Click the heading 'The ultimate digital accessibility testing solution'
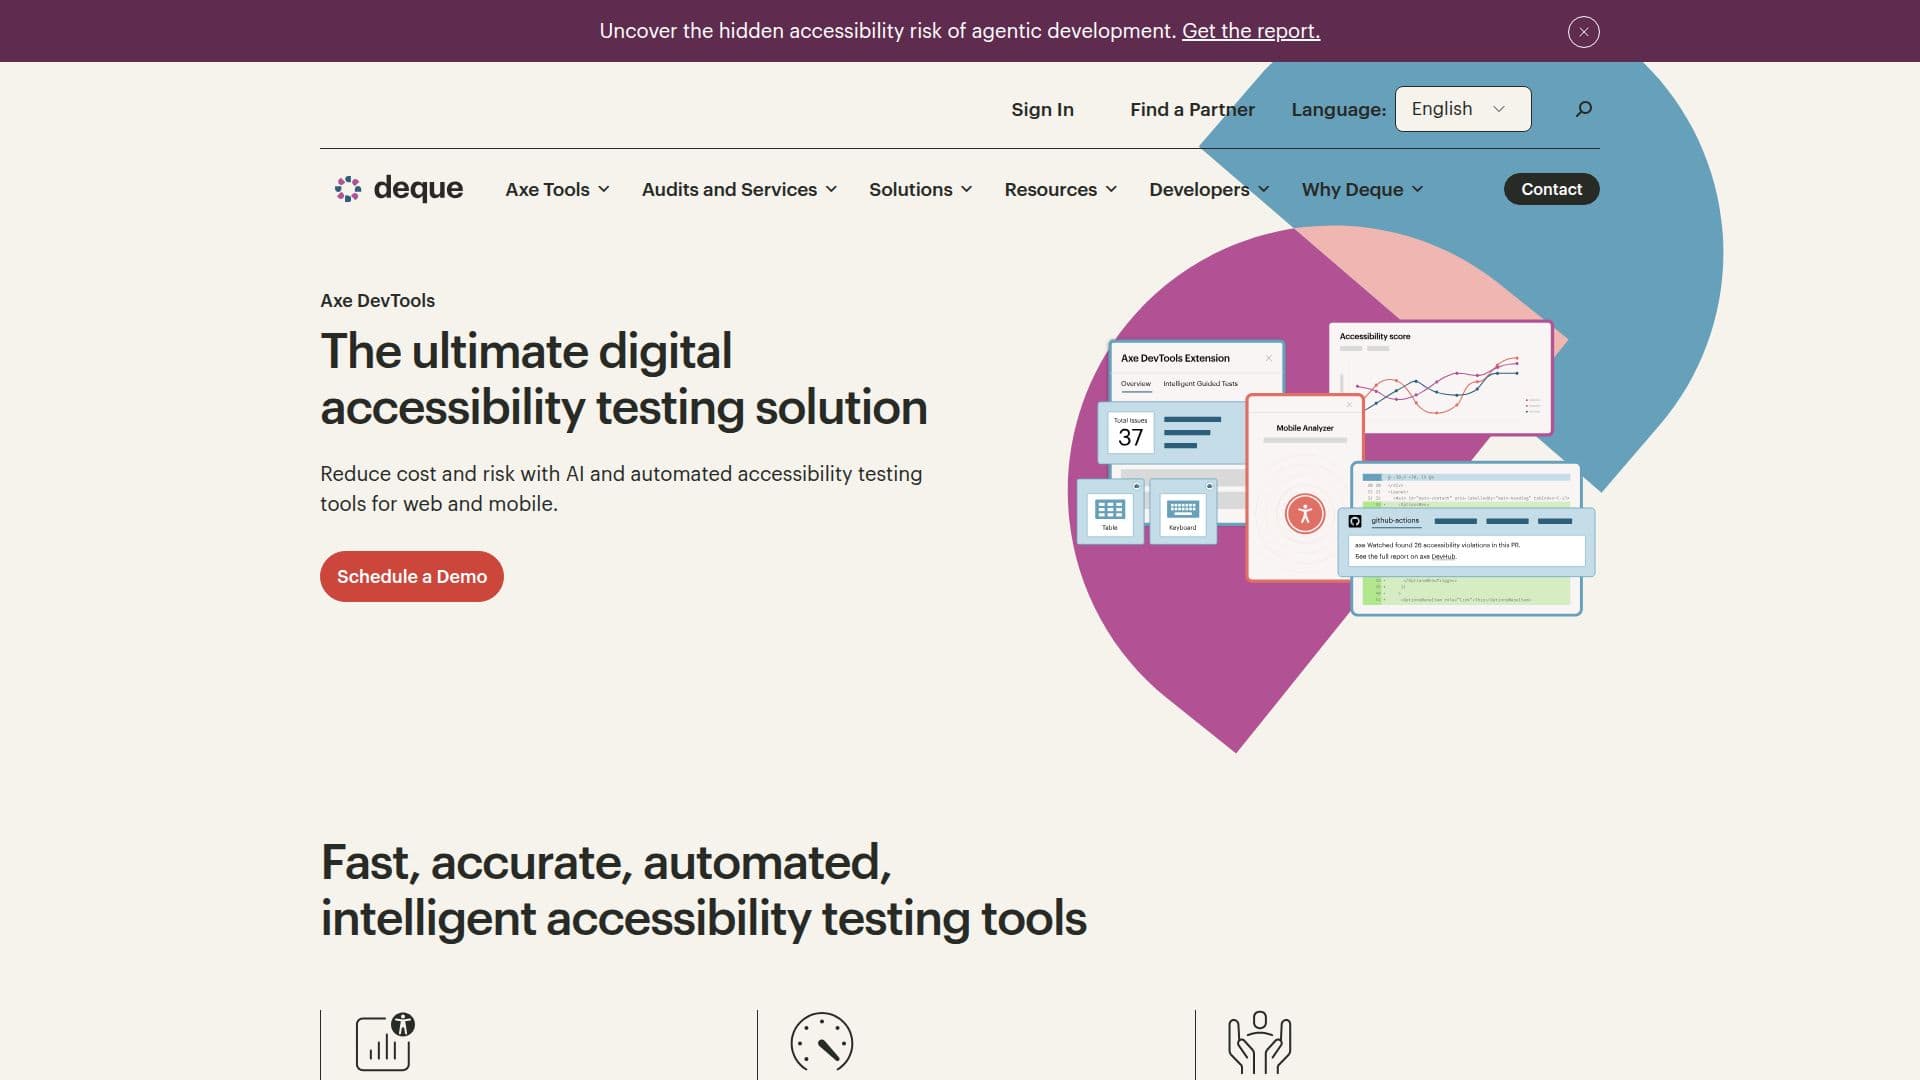 [624, 379]
